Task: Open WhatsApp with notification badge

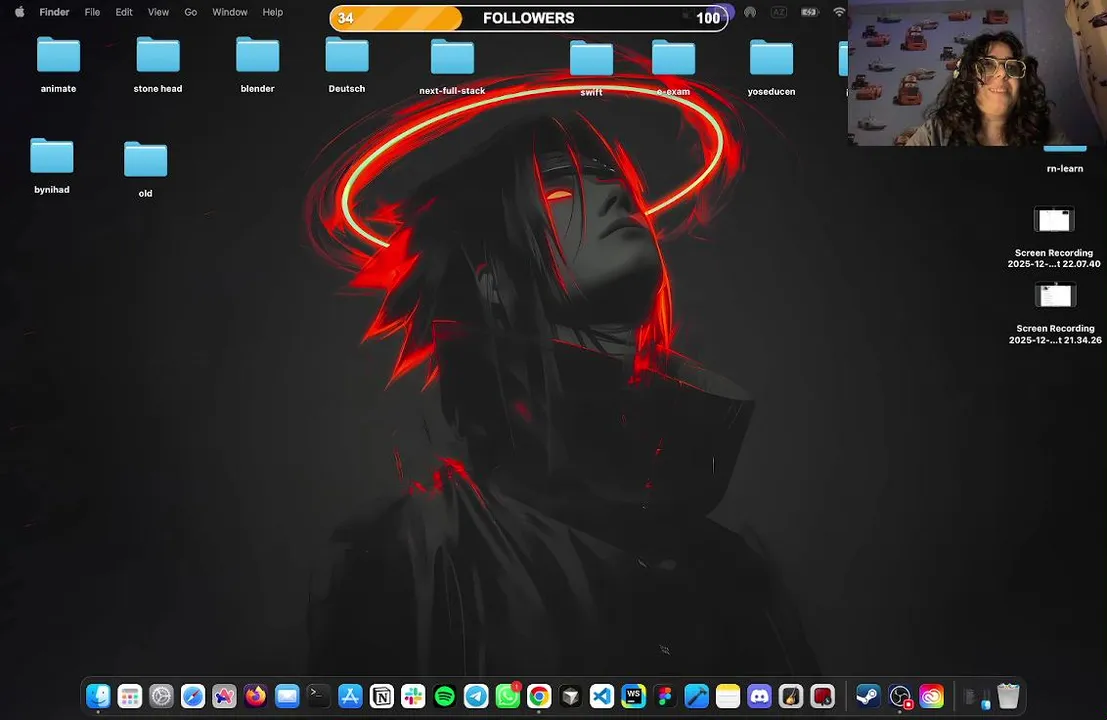Action: pos(508,697)
